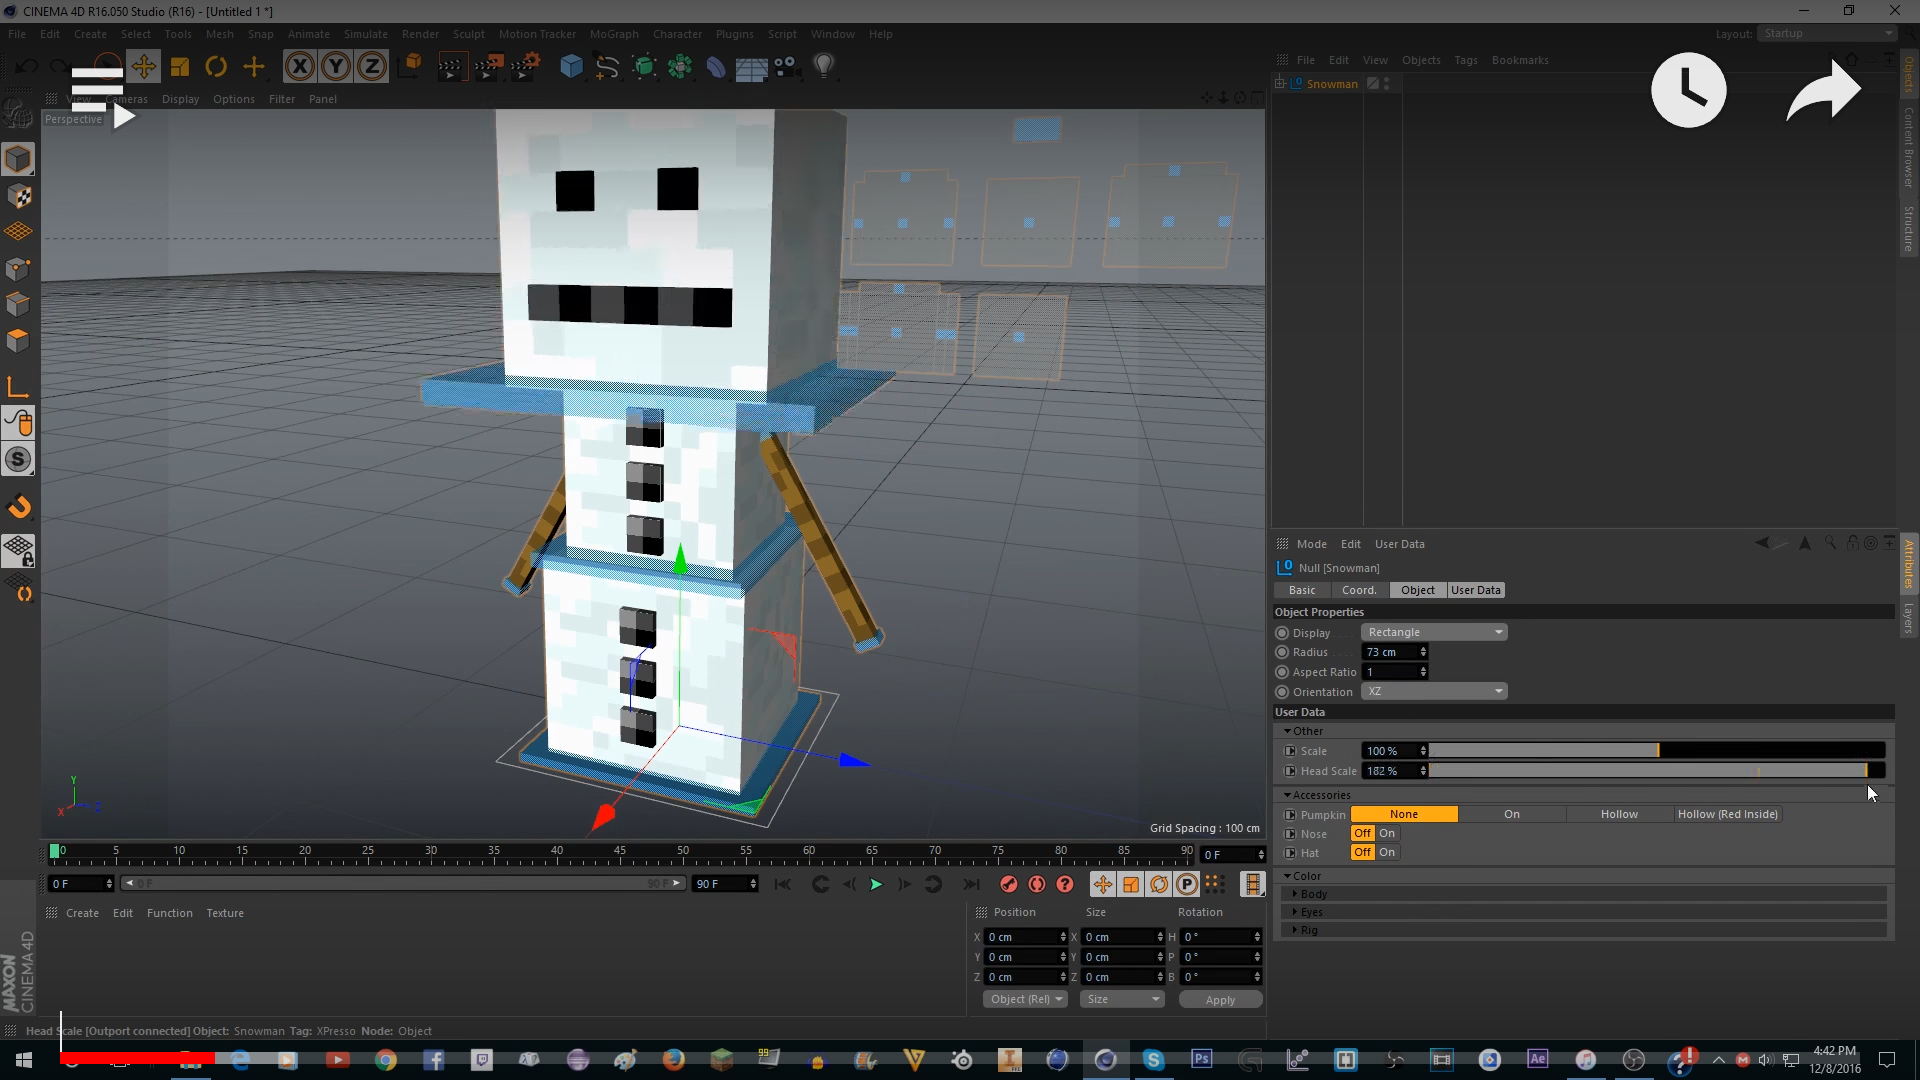Go to end of animation
Viewport: 1920px width, 1080px height.
click(971, 884)
